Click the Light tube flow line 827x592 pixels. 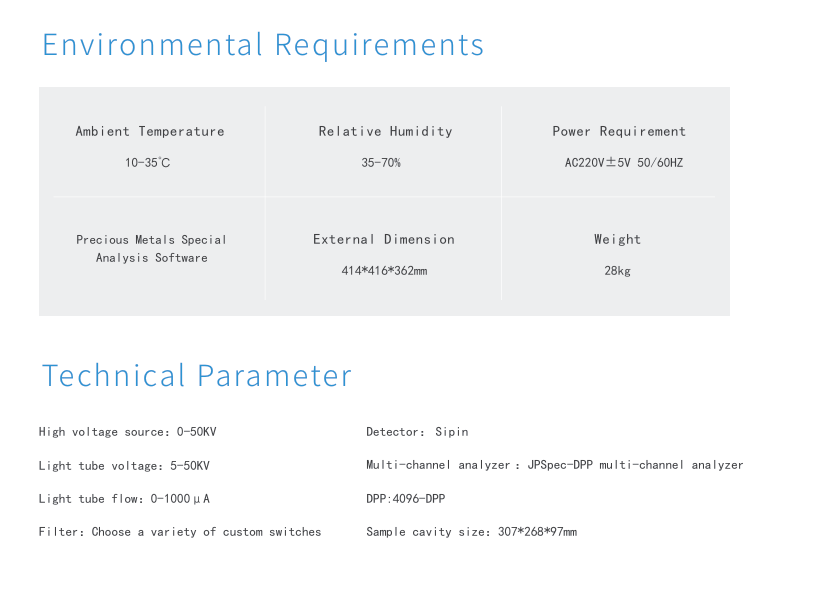[x=124, y=499]
